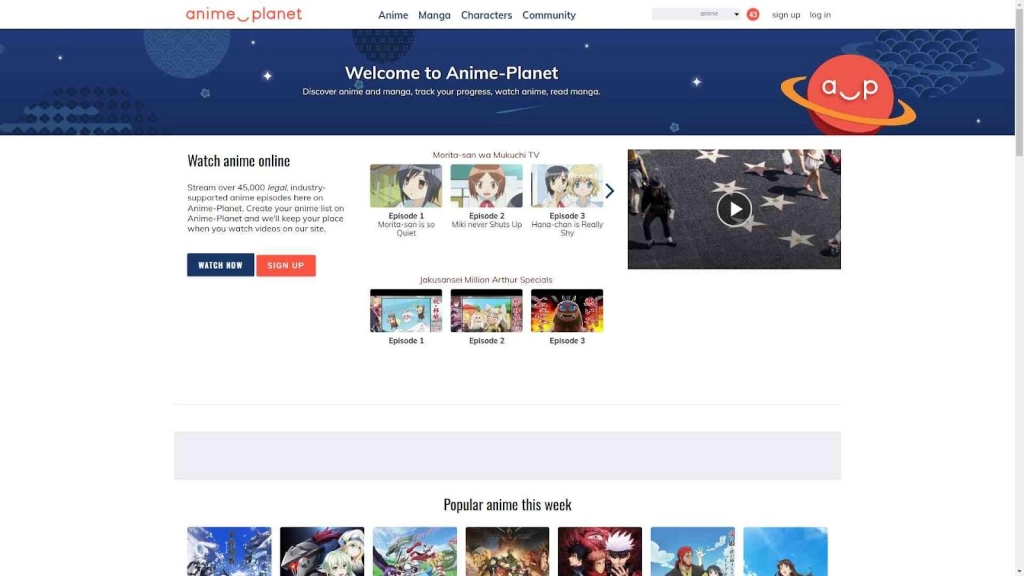The width and height of the screenshot is (1024, 576).
Task: Open Jakusansei Million Arthur Specials Episode 1
Action: click(406, 311)
